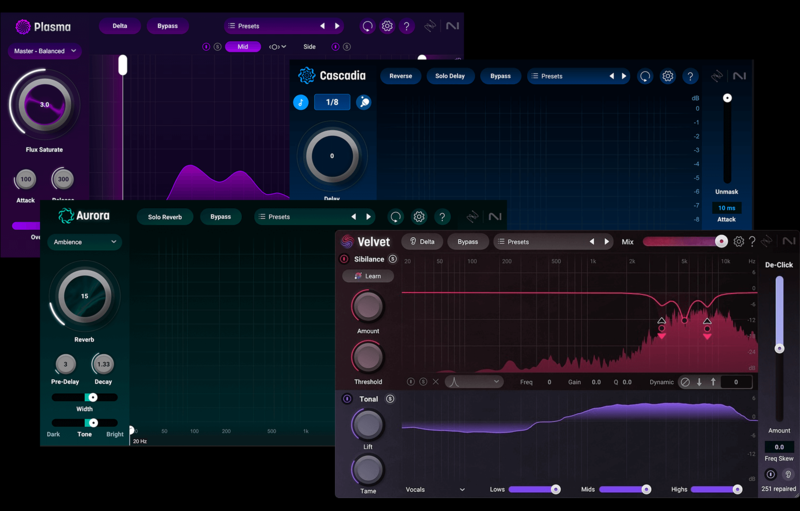Image resolution: width=800 pixels, height=511 pixels.
Task: Go to previous preset in Cascadia
Action: [x=612, y=76]
